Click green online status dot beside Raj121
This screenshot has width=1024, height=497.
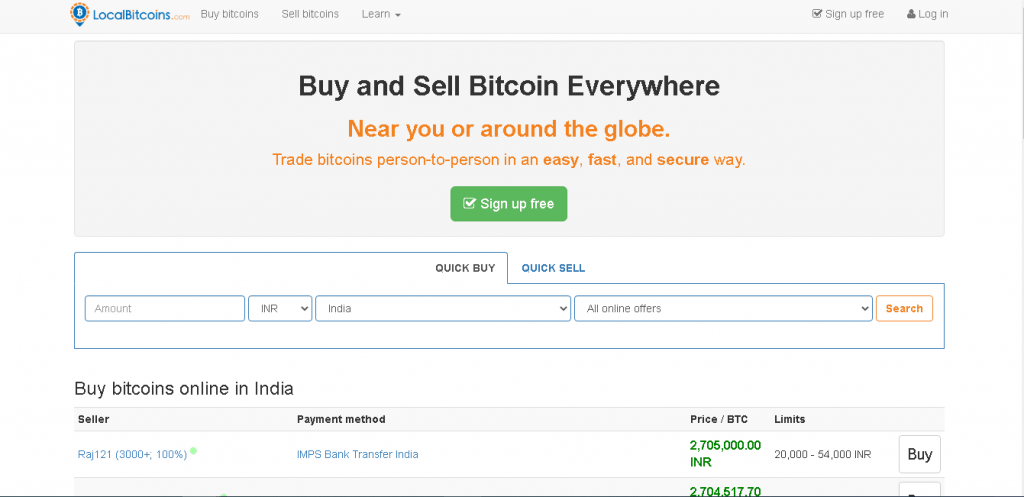pyautogui.click(x=193, y=451)
